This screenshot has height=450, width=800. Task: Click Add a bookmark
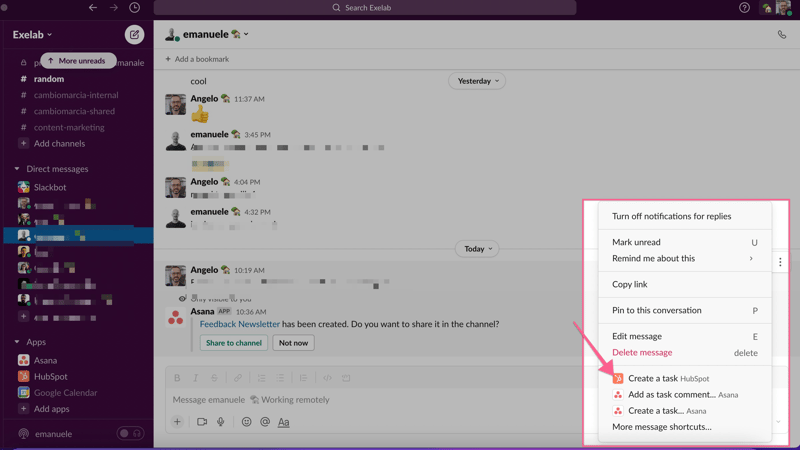pos(197,59)
